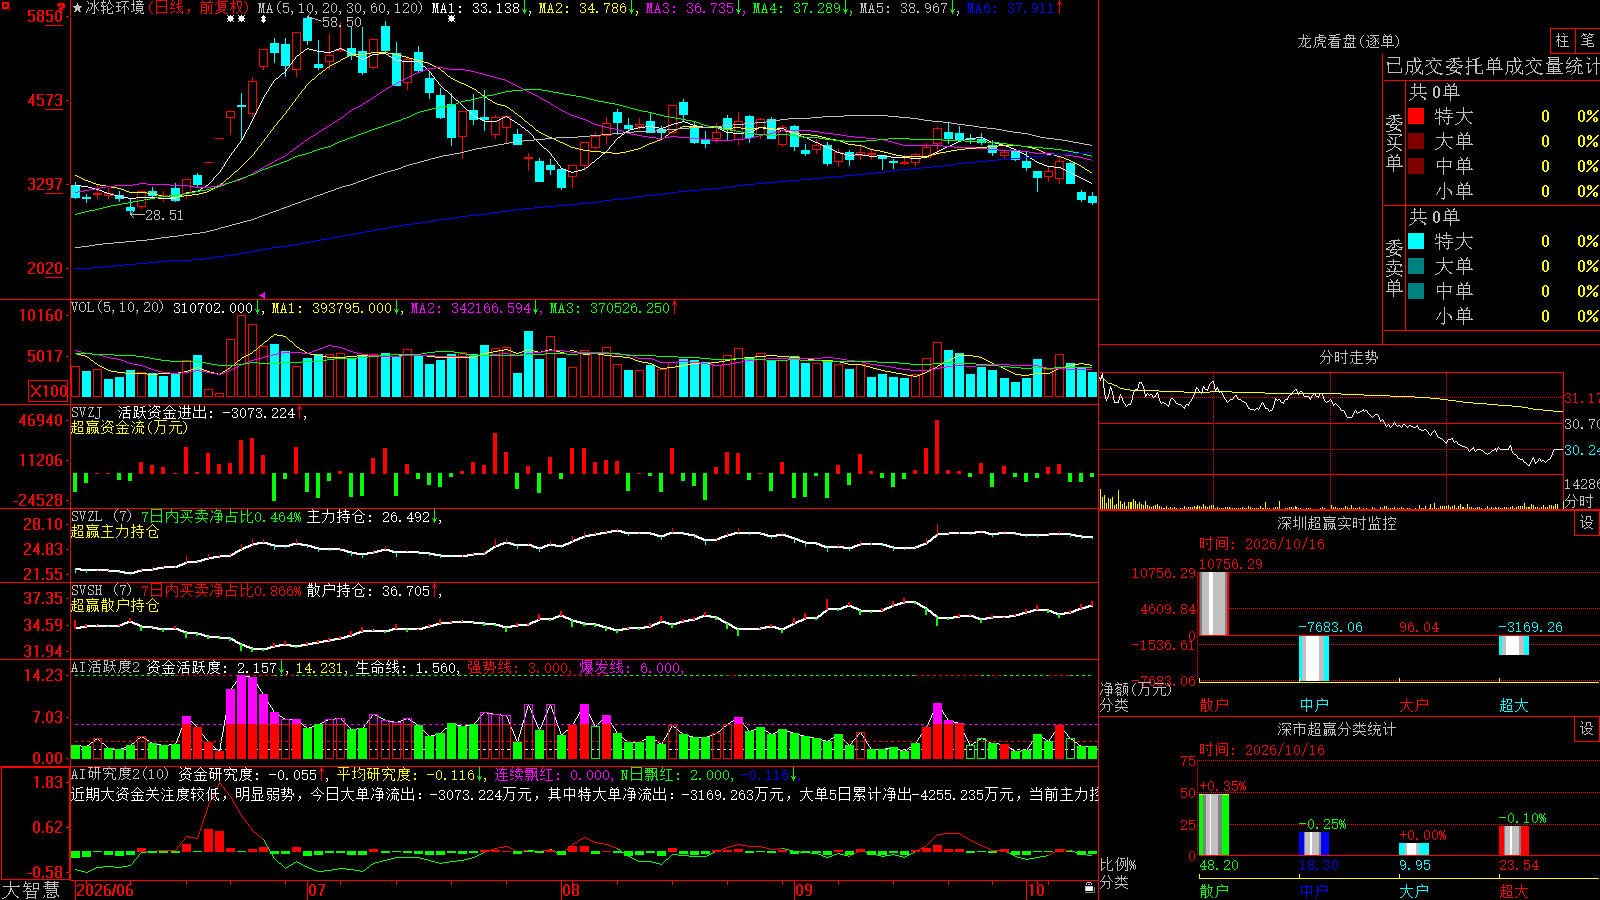
Task: Click the 已成交委托单成交量统计 header
Action: (x=1492, y=66)
